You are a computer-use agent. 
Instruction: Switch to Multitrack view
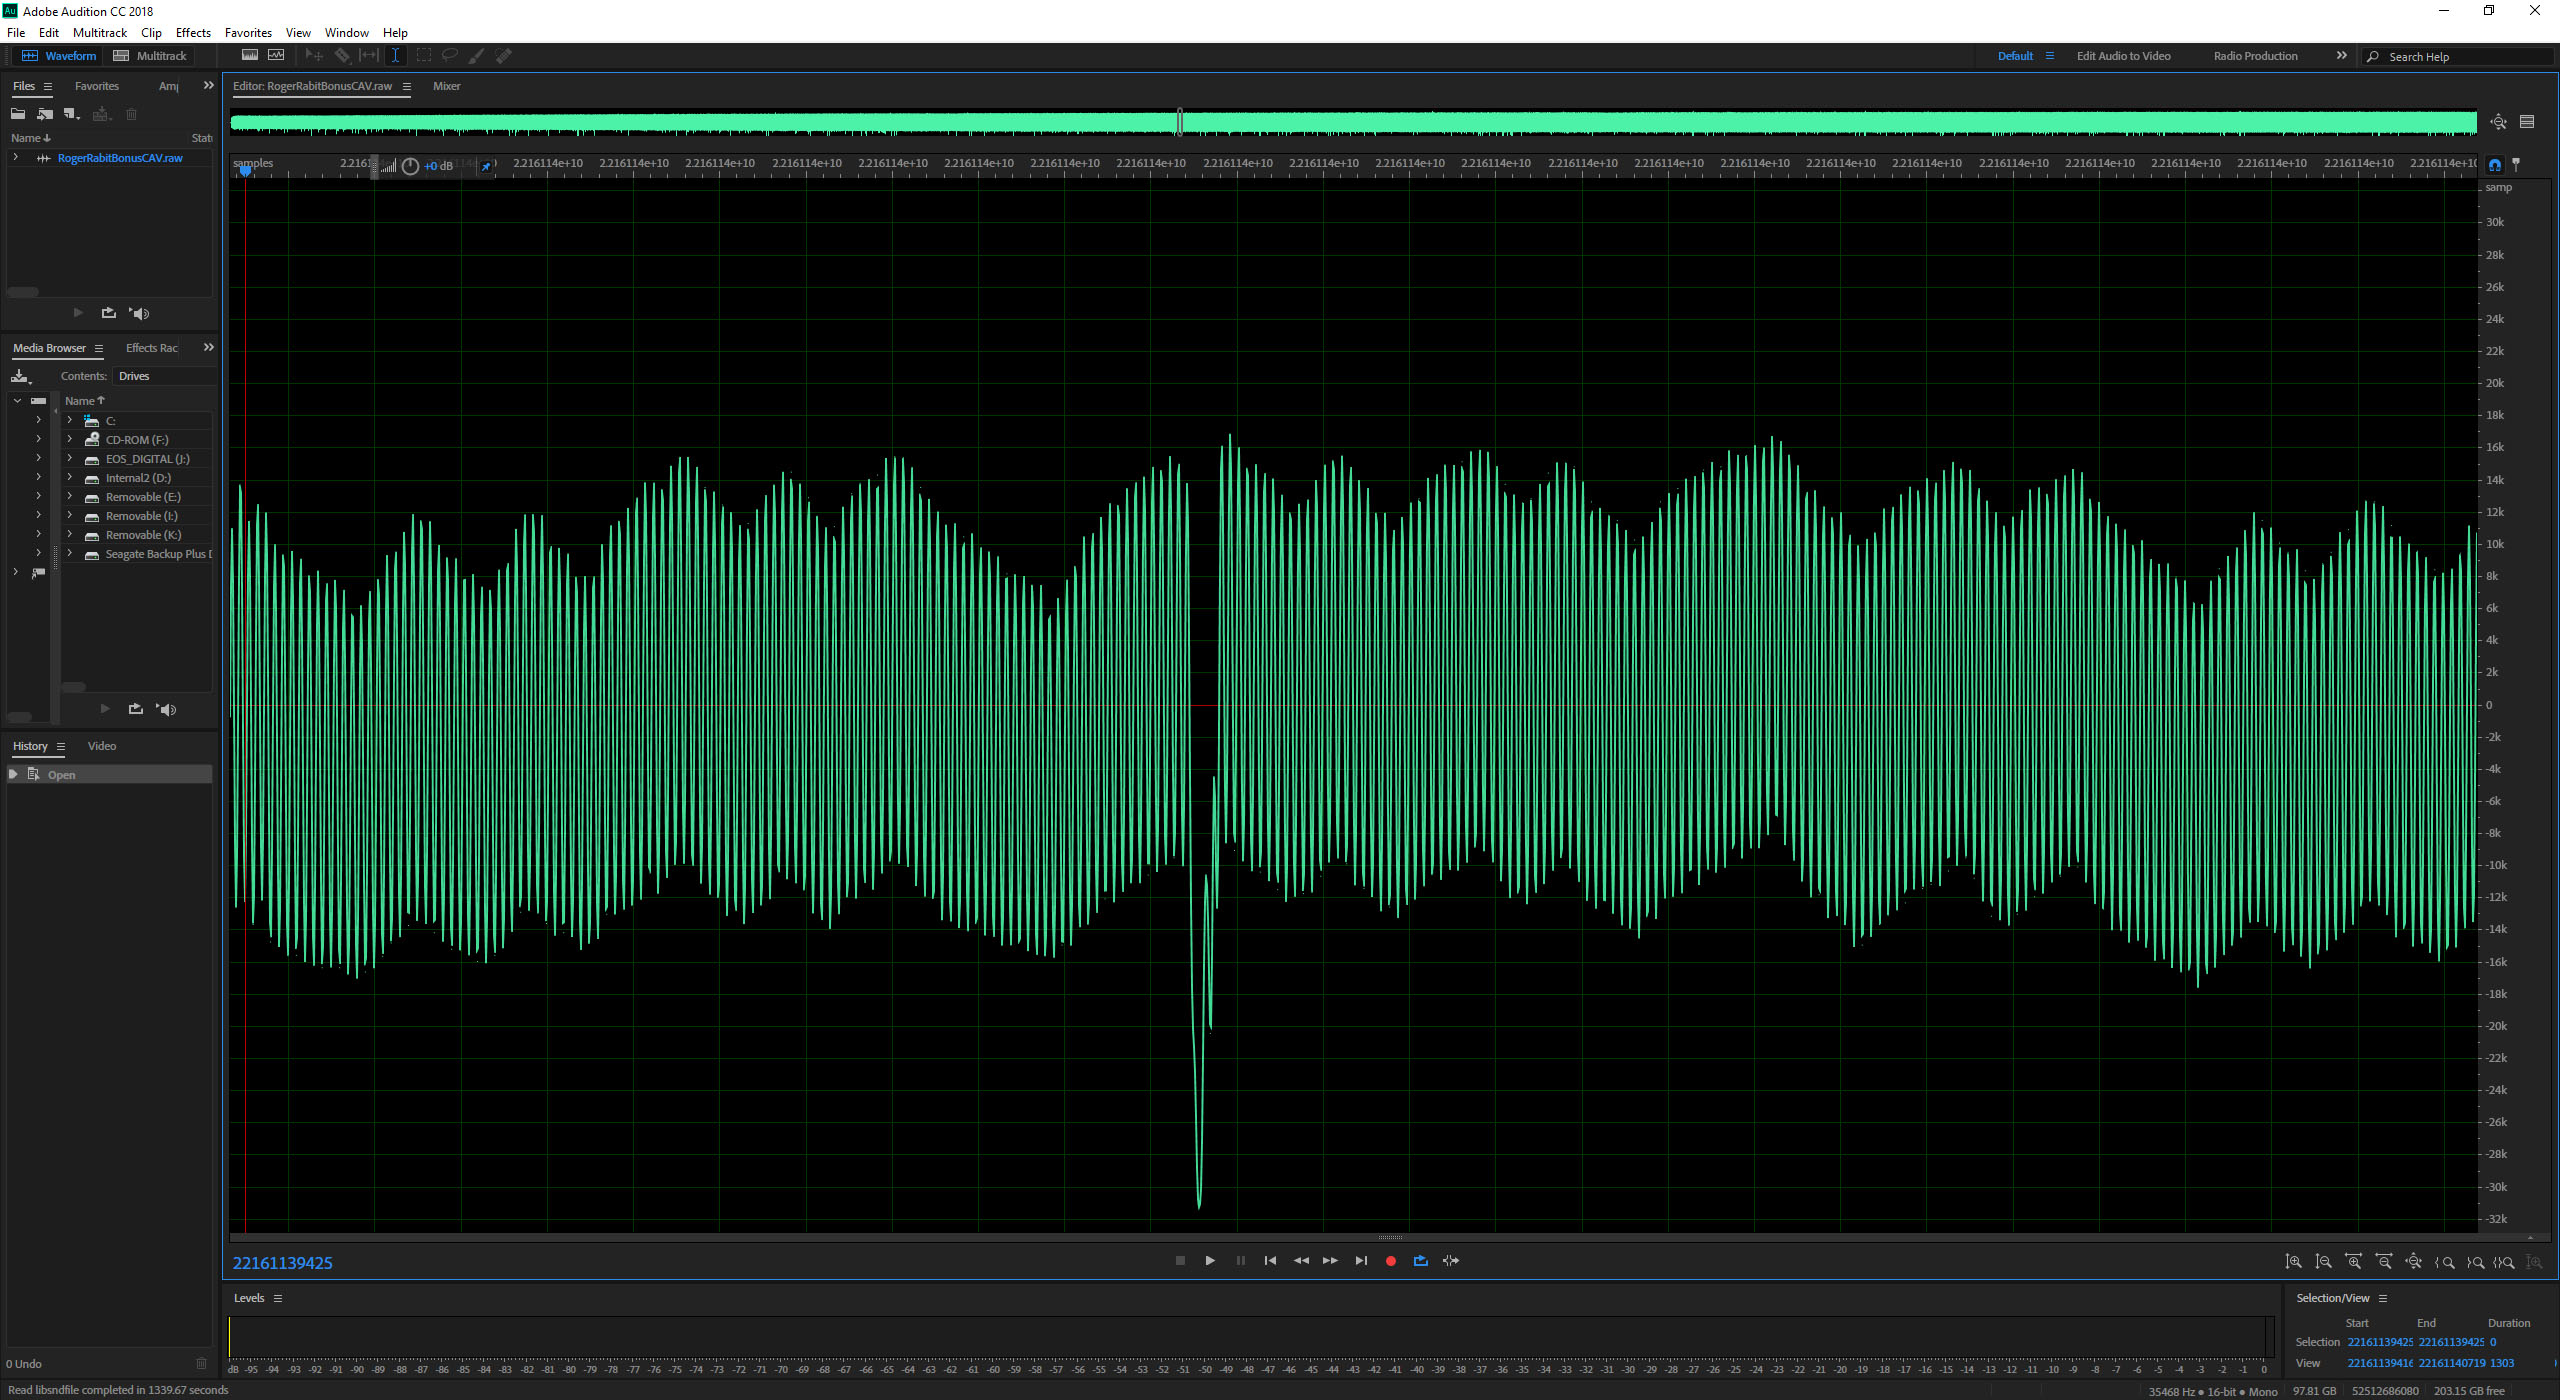coord(150,56)
